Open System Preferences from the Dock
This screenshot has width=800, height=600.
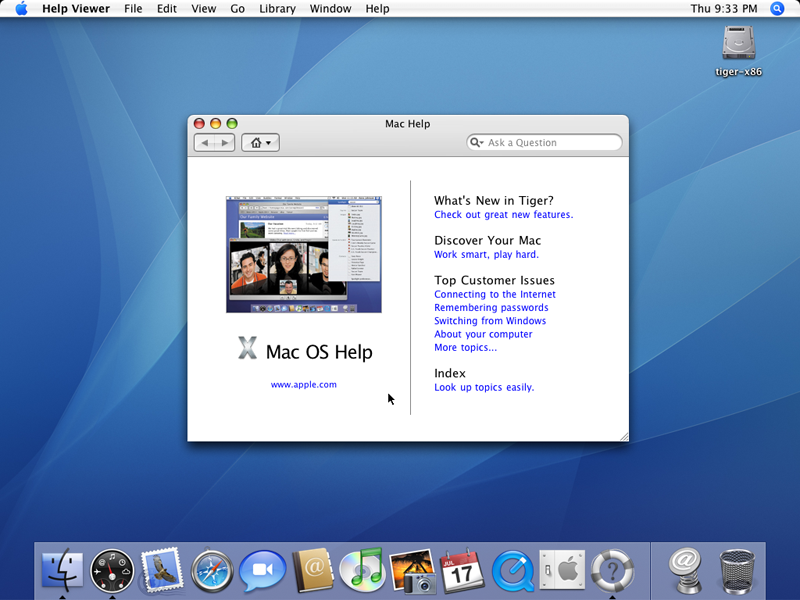(x=562, y=571)
